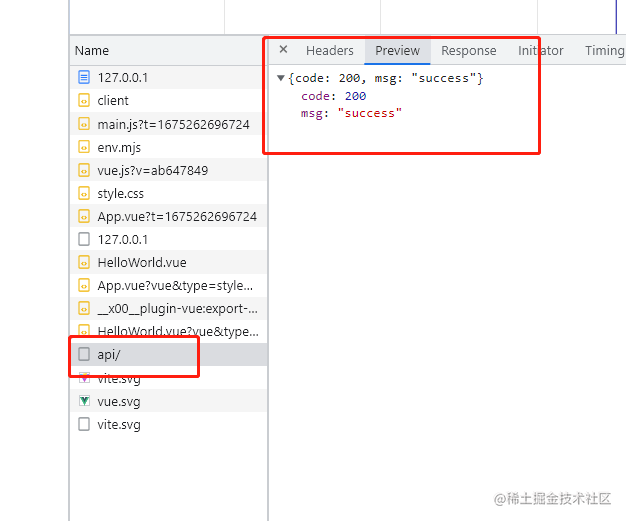The width and height of the screenshot is (626, 521).
Task: Click the script icon next to client
Action: [x=84, y=101]
